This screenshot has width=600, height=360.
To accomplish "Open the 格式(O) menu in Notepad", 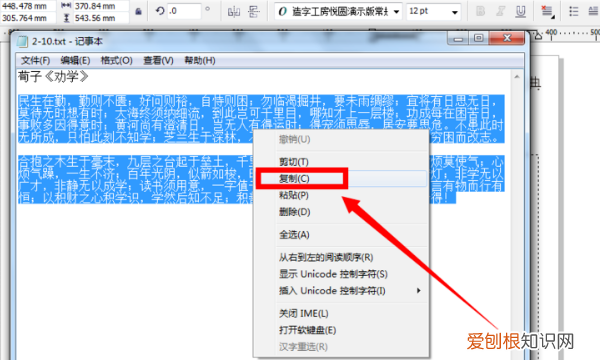I will pos(116,60).
